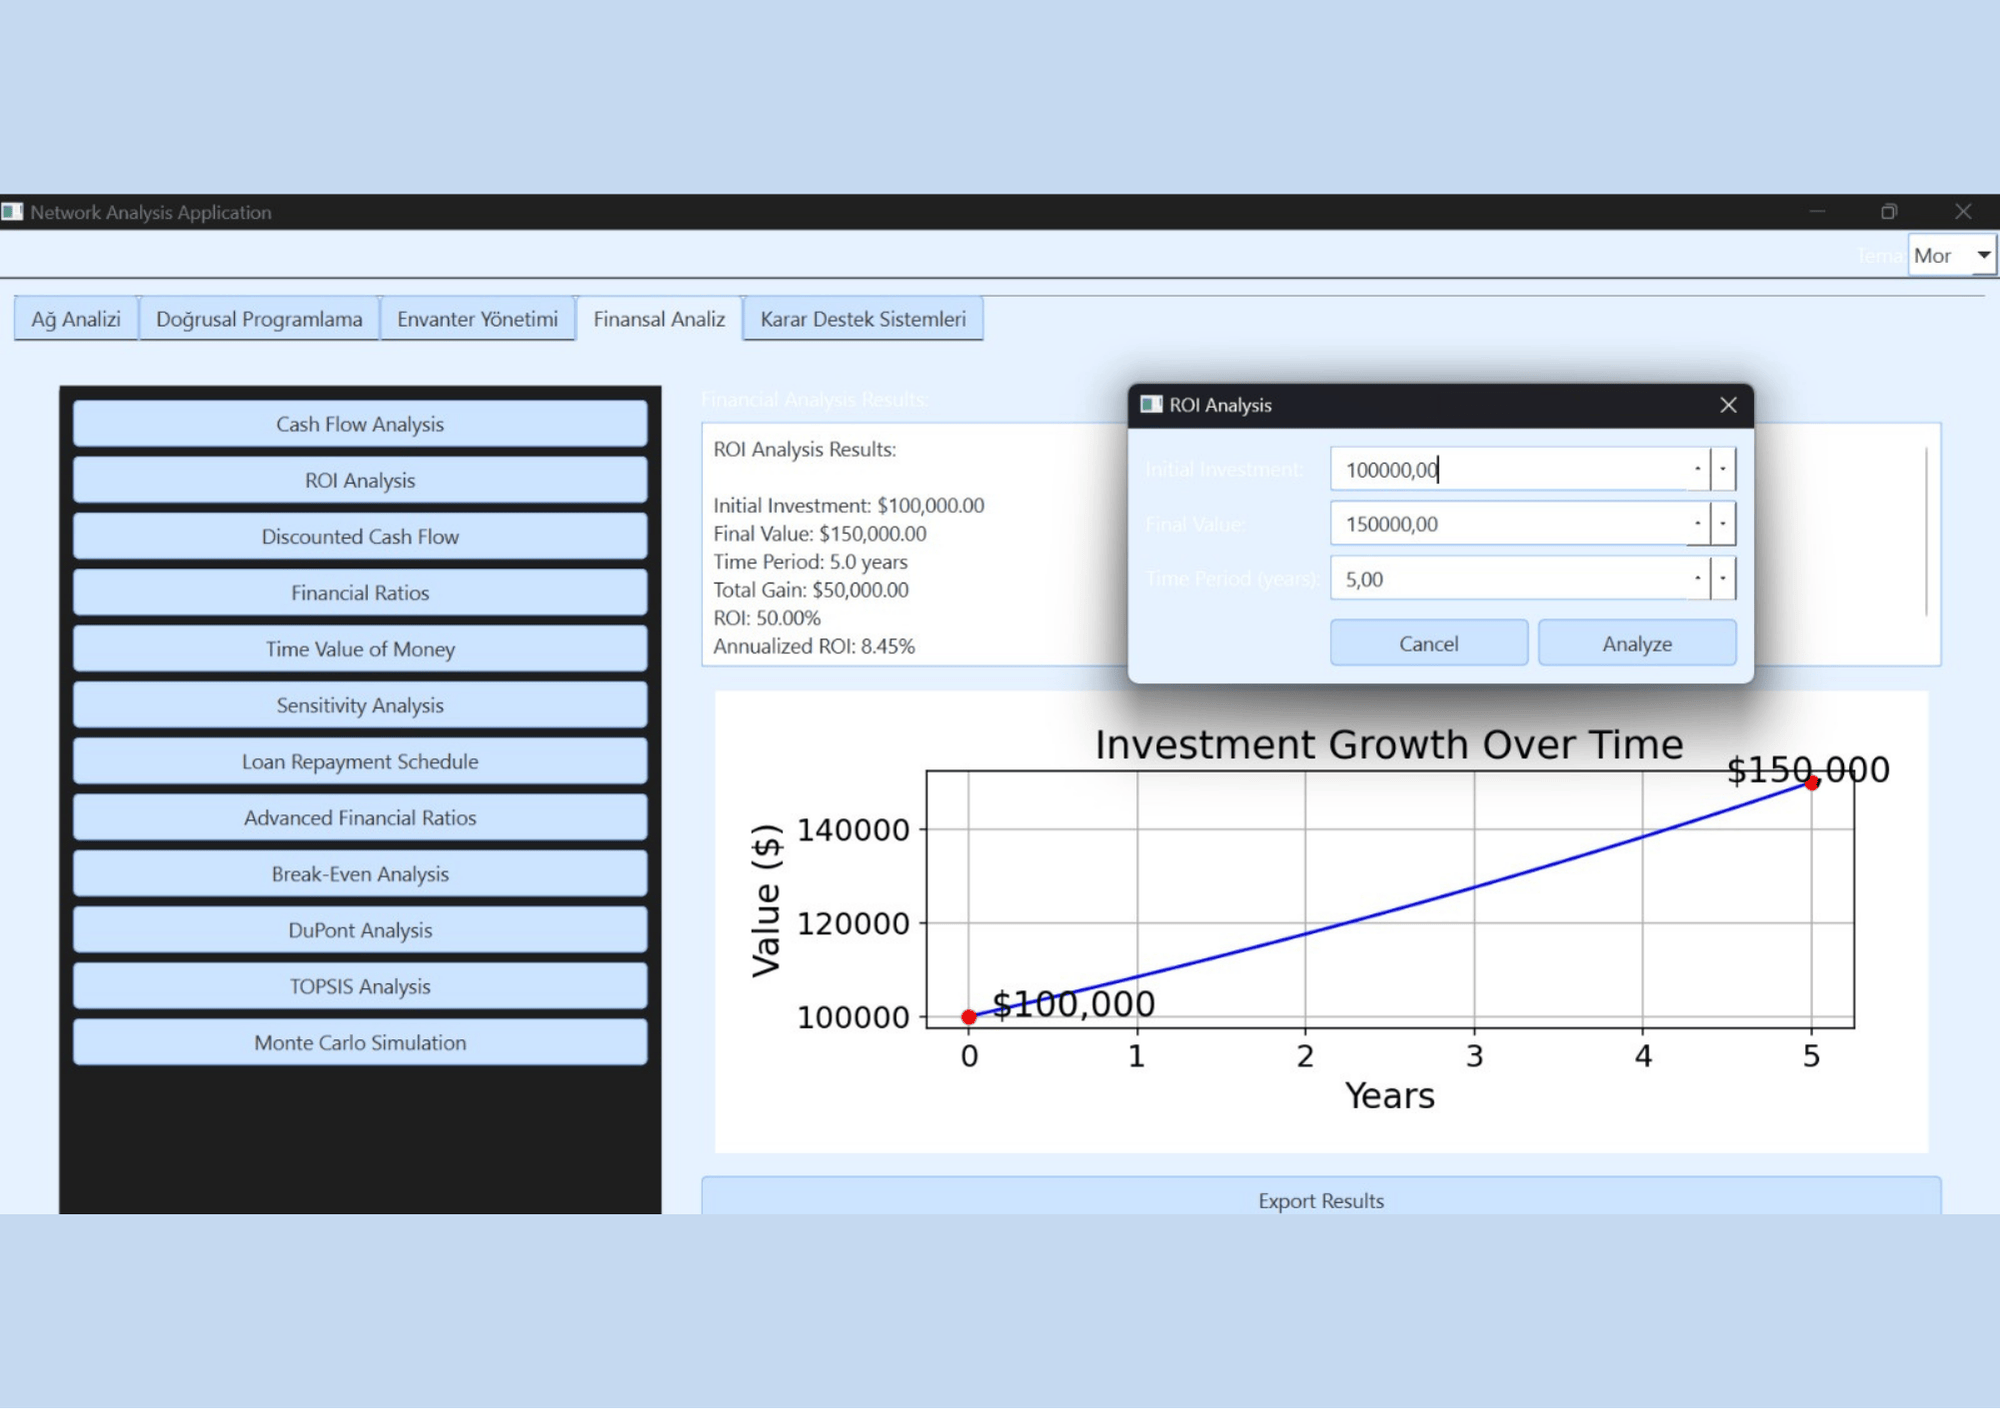
Task: Increase Time Period with up stepper
Action: tap(1698, 579)
